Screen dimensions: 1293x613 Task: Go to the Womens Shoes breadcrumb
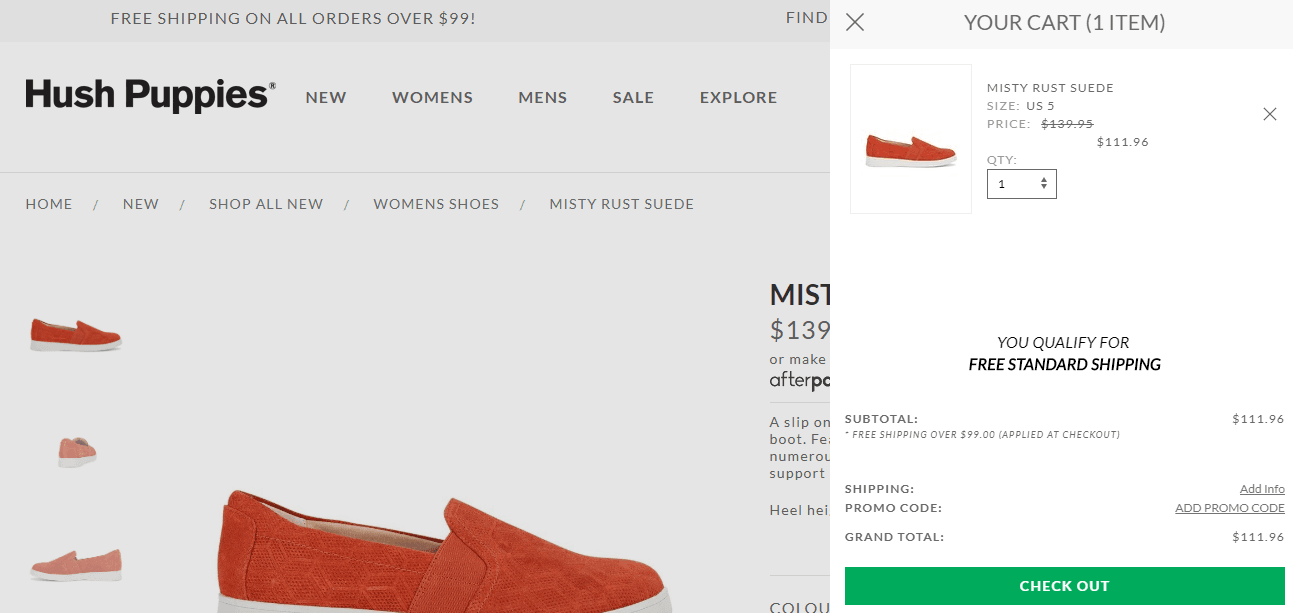point(436,204)
